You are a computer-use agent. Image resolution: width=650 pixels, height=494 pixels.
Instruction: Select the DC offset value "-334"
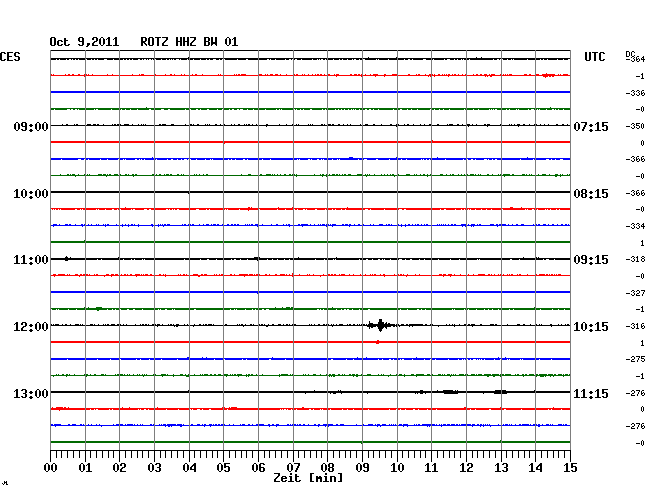click(635, 226)
